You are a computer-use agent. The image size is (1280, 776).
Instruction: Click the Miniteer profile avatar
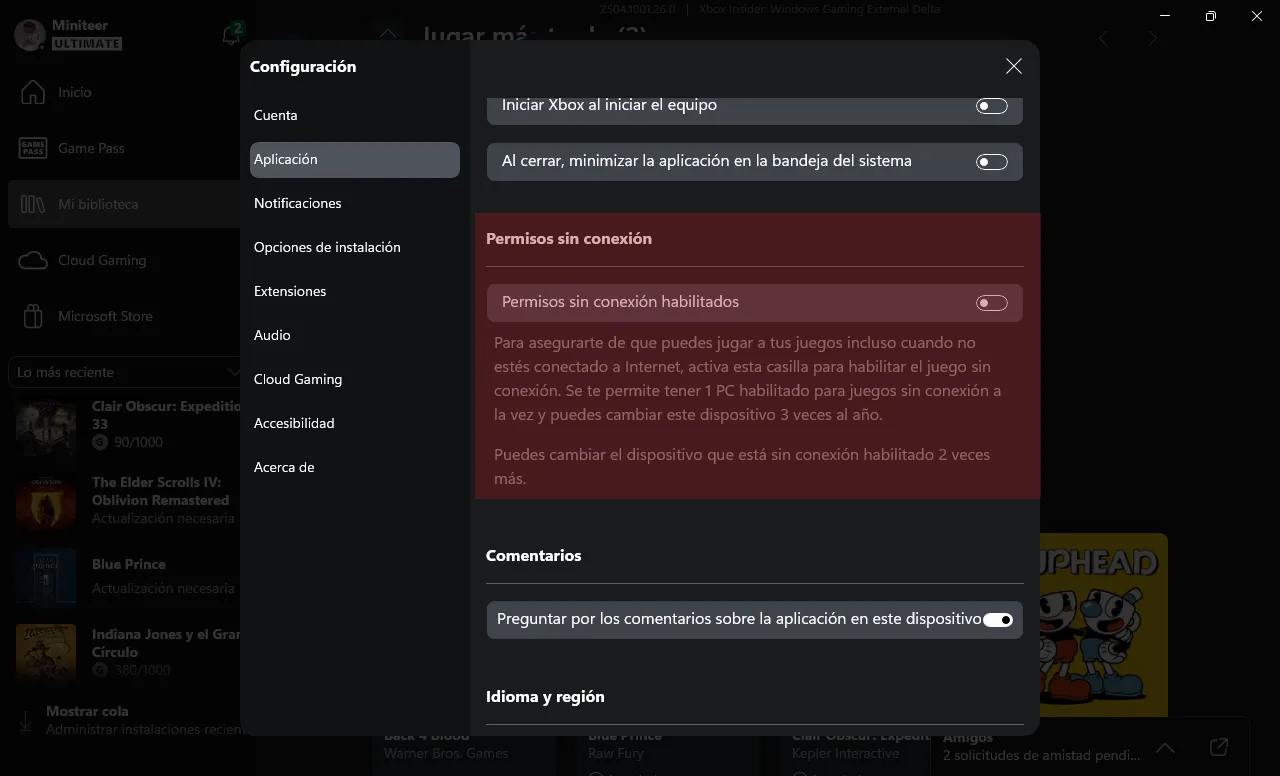[30, 35]
